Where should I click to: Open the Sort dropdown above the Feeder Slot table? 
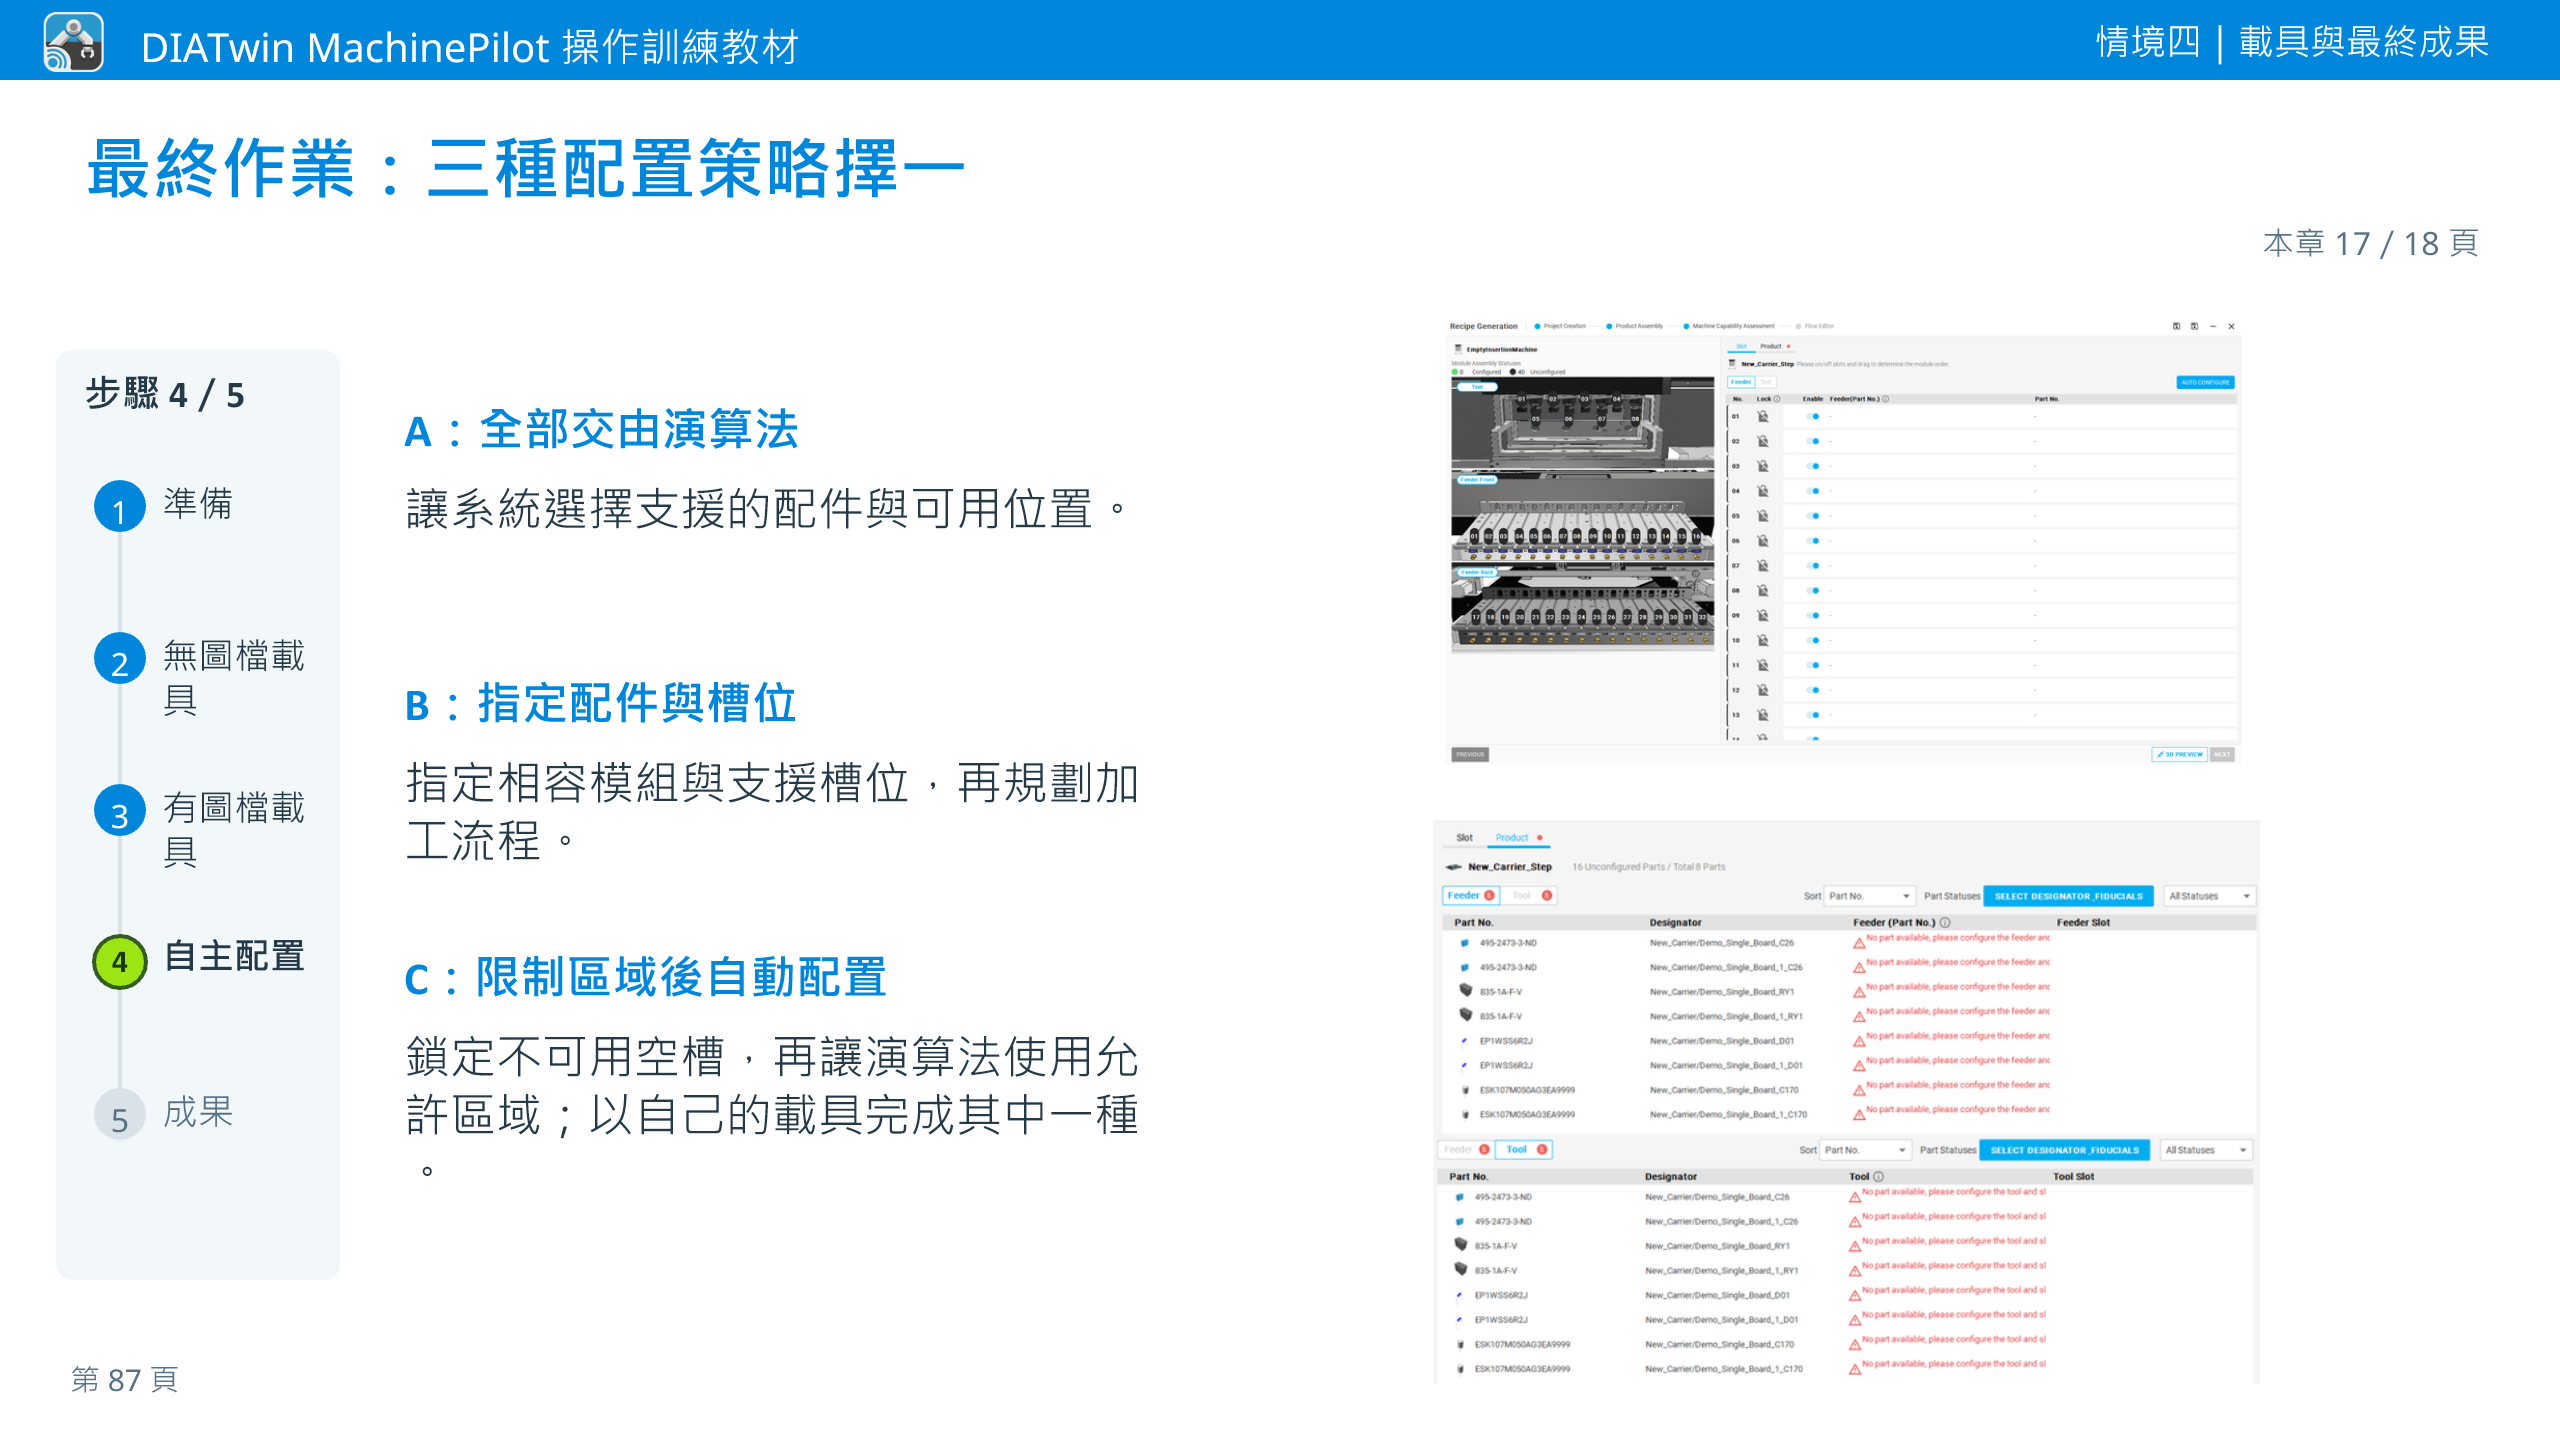1869,896
